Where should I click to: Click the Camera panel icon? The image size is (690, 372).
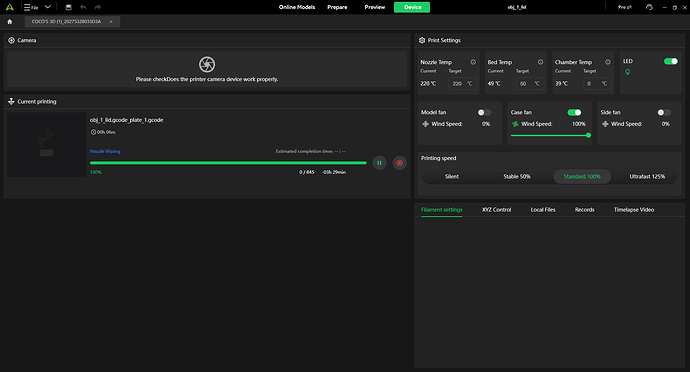tap(11, 40)
